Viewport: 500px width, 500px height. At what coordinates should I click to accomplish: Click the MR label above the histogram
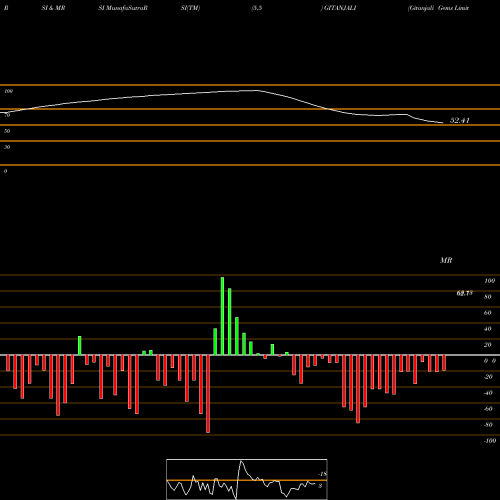[446, 260]
